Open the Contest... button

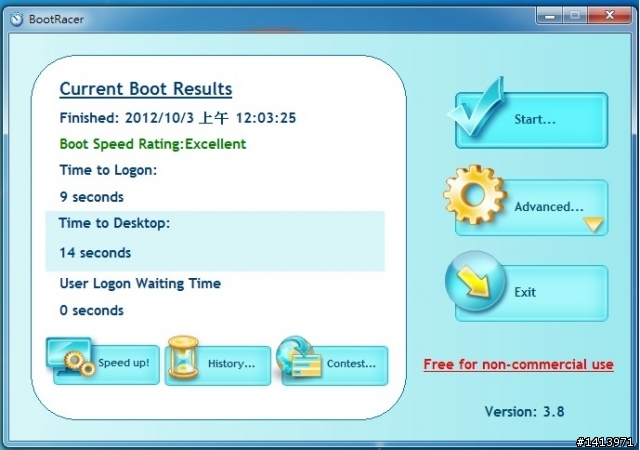[x=335, y=365]
